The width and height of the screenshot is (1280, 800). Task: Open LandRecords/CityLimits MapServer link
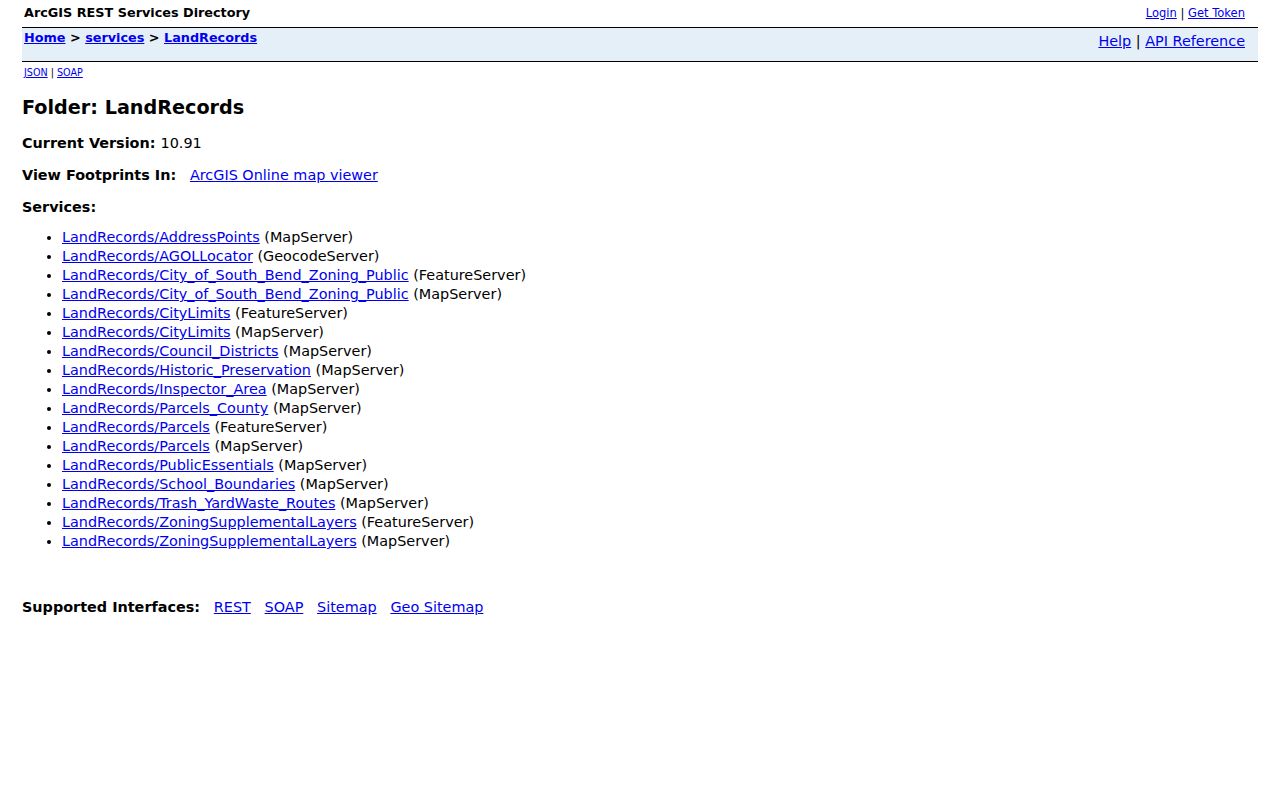click(x=146, y=332)
